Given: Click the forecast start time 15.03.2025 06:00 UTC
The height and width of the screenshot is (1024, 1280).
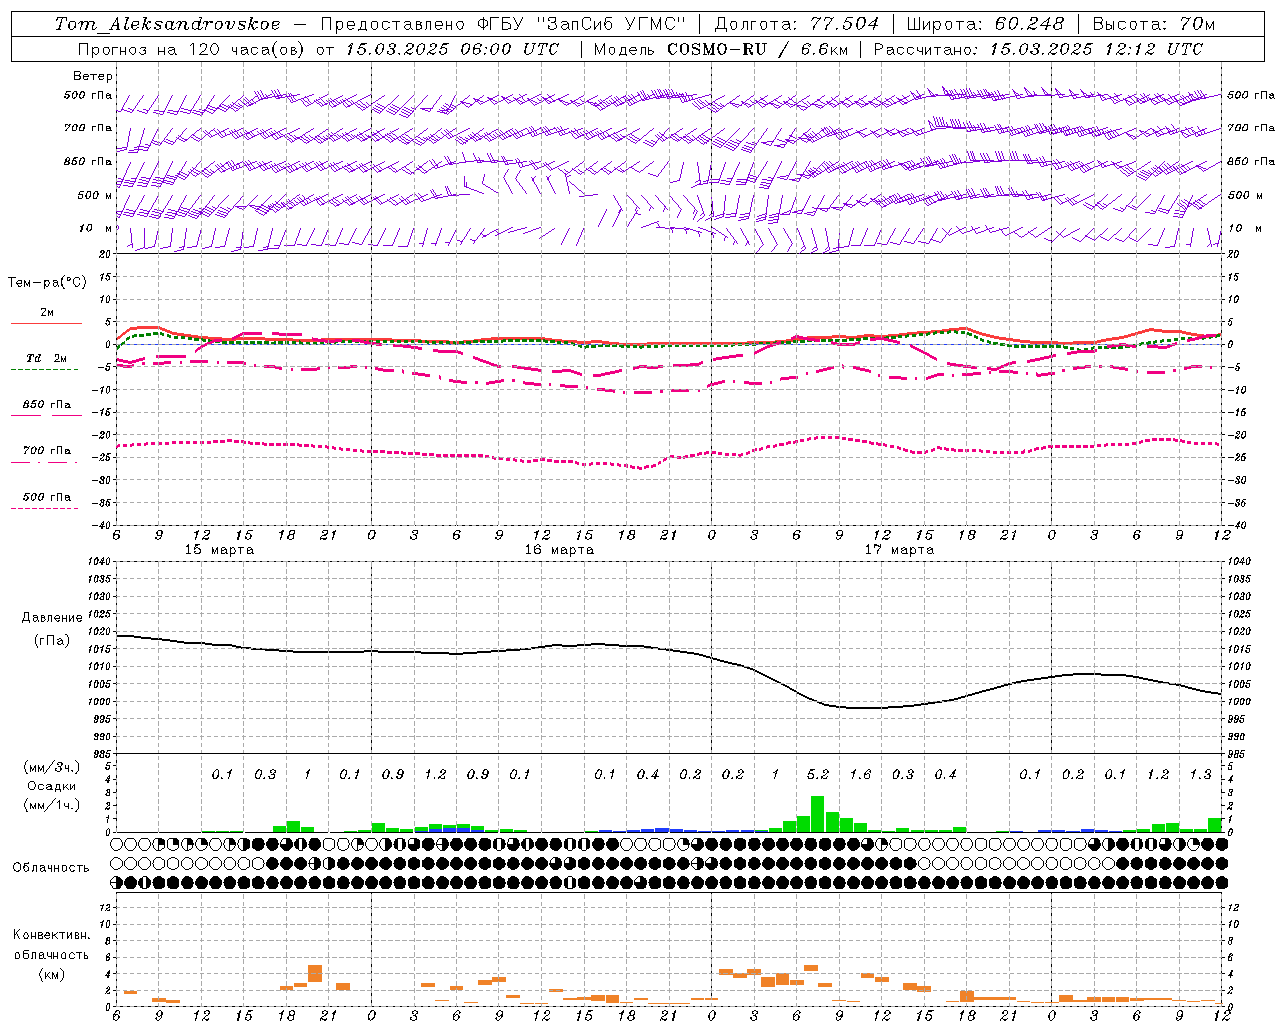Looking at the screenshot, I should pyautogui.click(x=451, y=49).
